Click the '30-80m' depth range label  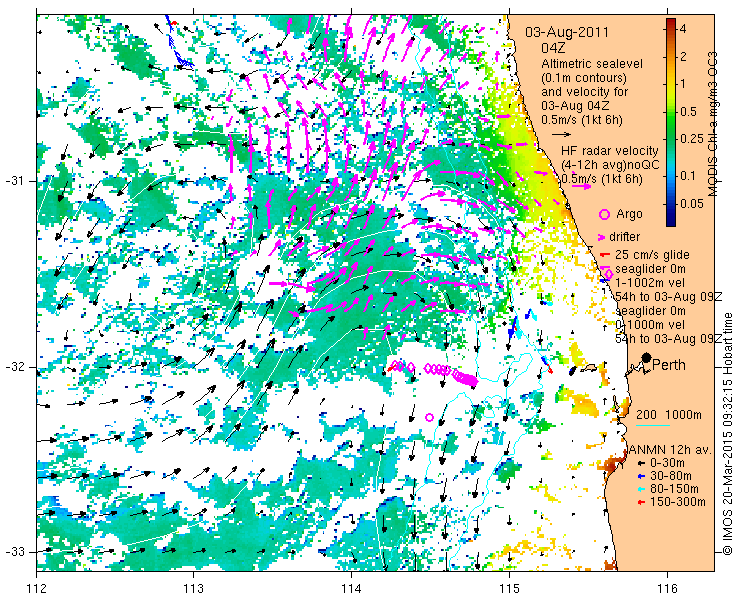pos(671,476)
